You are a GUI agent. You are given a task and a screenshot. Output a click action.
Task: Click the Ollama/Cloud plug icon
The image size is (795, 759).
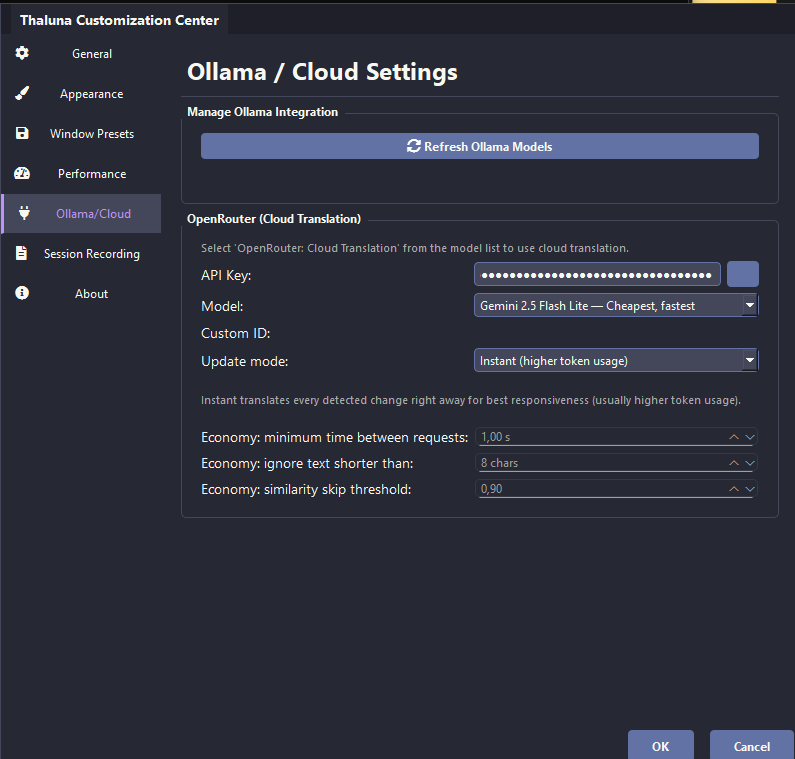coord(24,213)
